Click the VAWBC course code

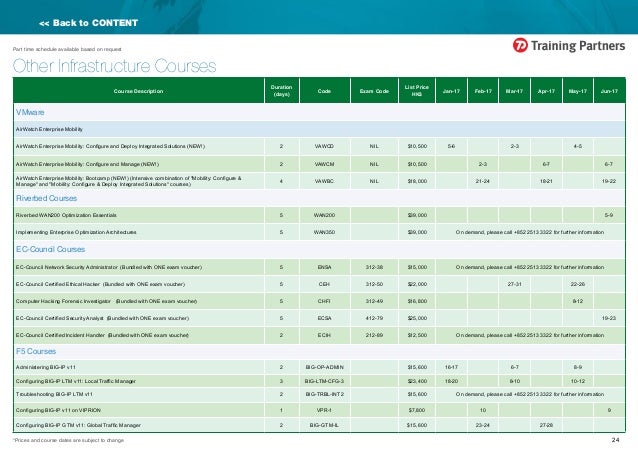324,181
